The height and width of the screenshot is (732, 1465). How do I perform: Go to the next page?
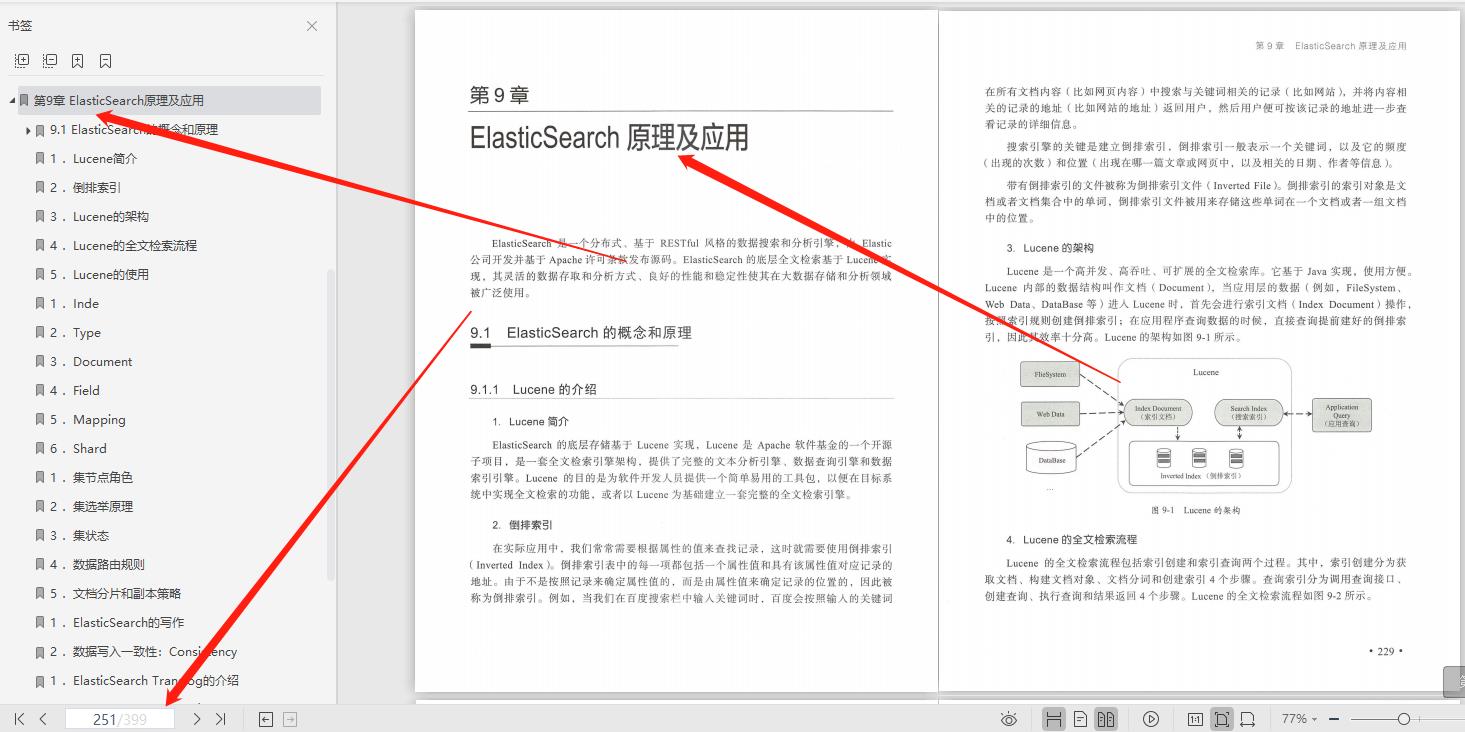coord(197,719)
